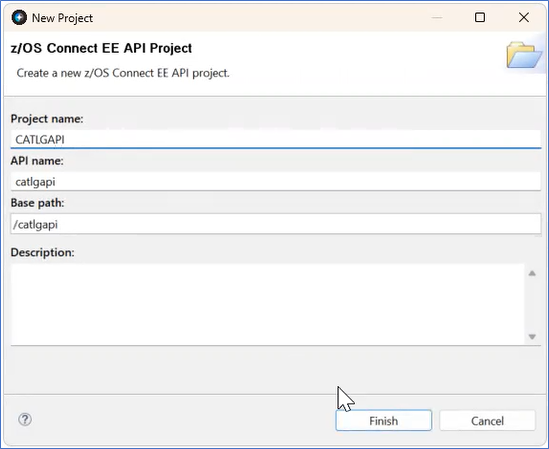Click the folder wizard banner icon
Image resolution: width=549 pixels, height=449 pixels.
coord(524,55)
